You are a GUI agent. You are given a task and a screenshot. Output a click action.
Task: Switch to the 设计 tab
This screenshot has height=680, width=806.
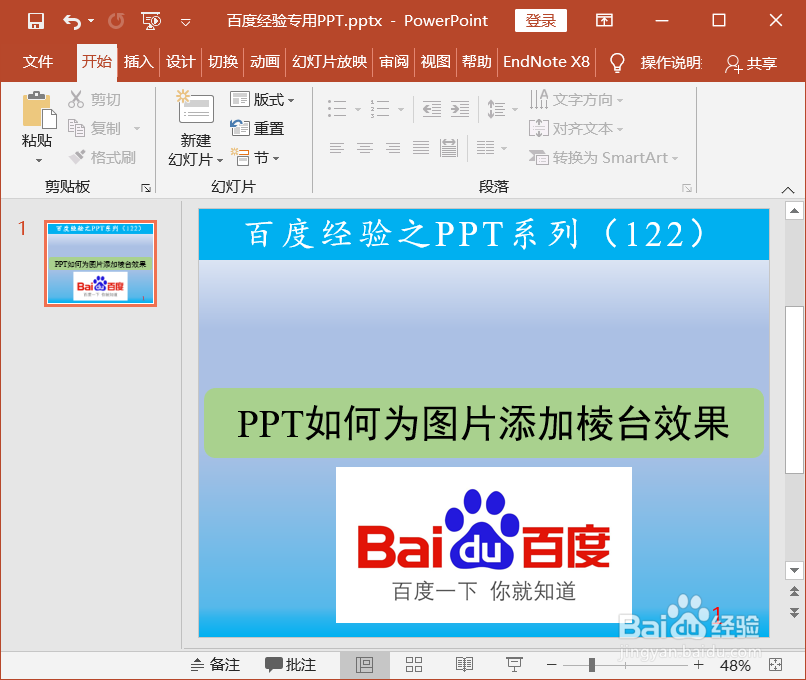[x=180, y=62]
